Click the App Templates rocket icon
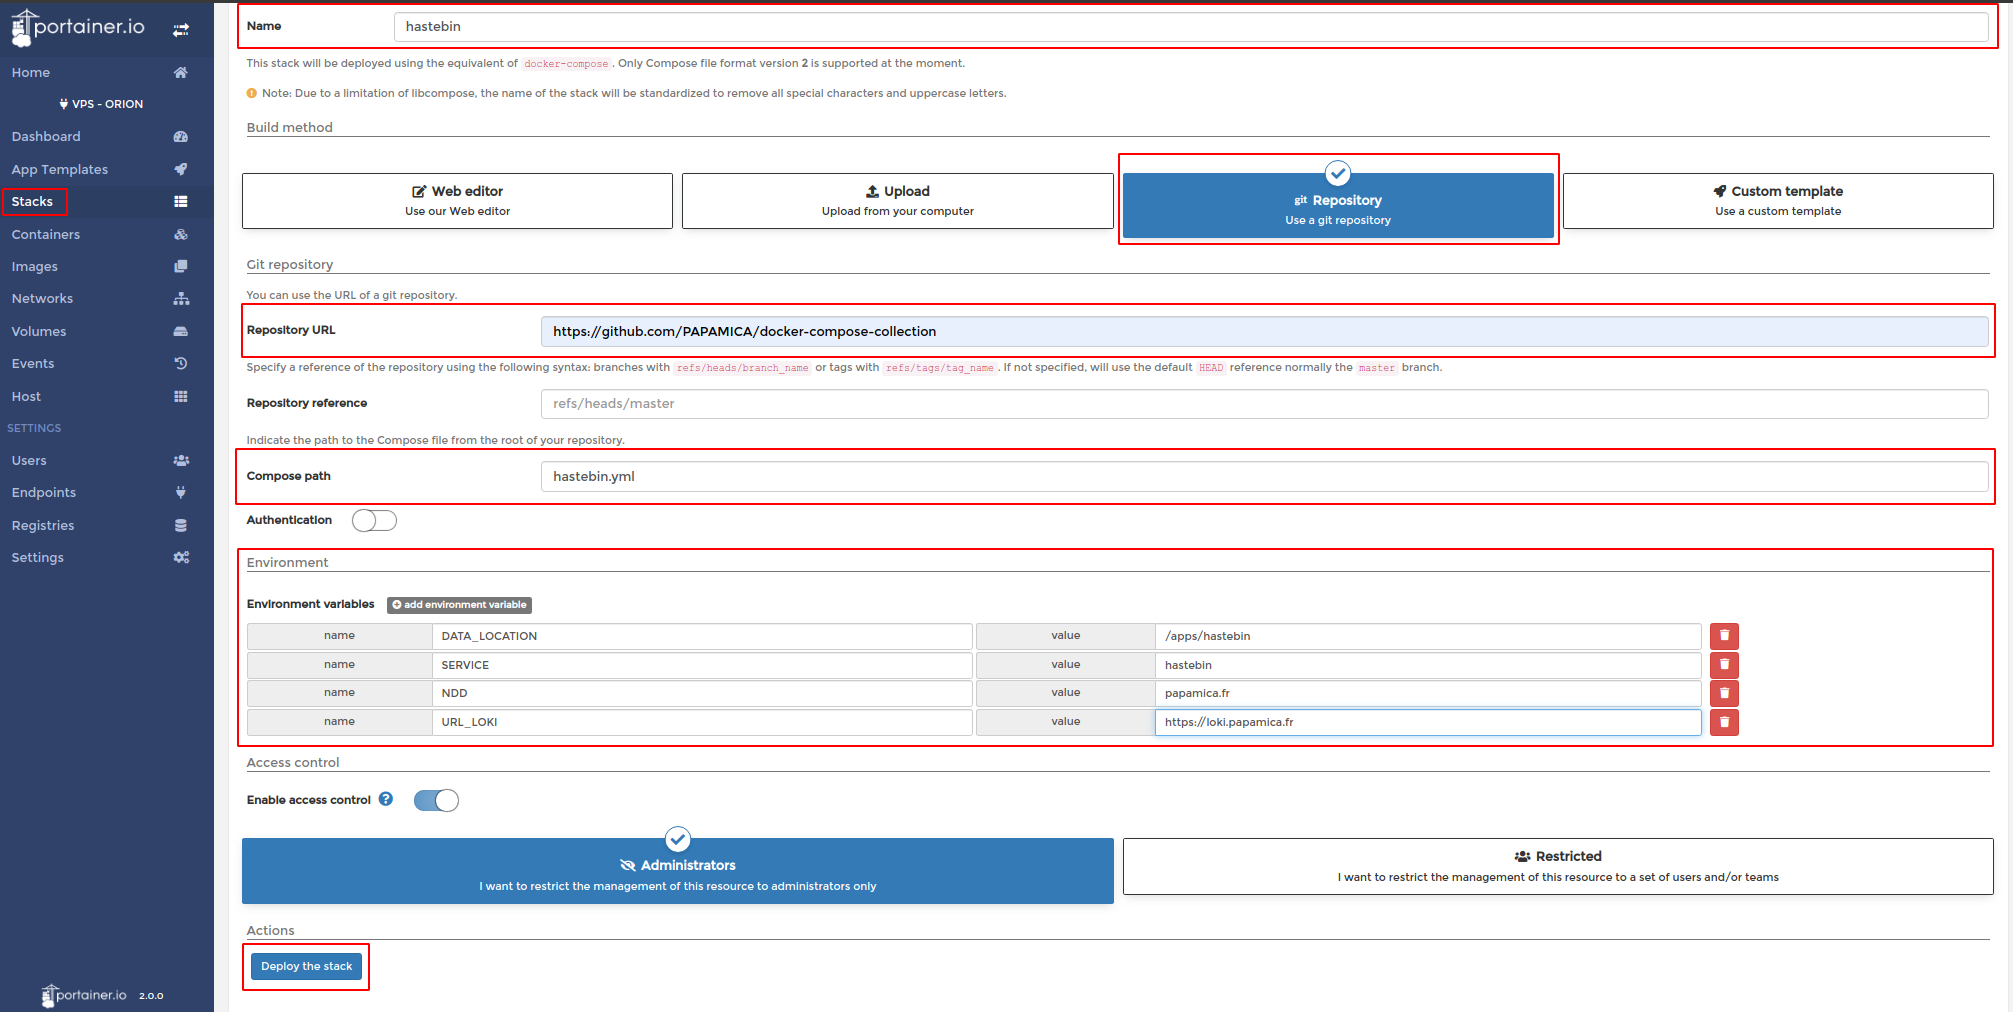 coord(181,169)
